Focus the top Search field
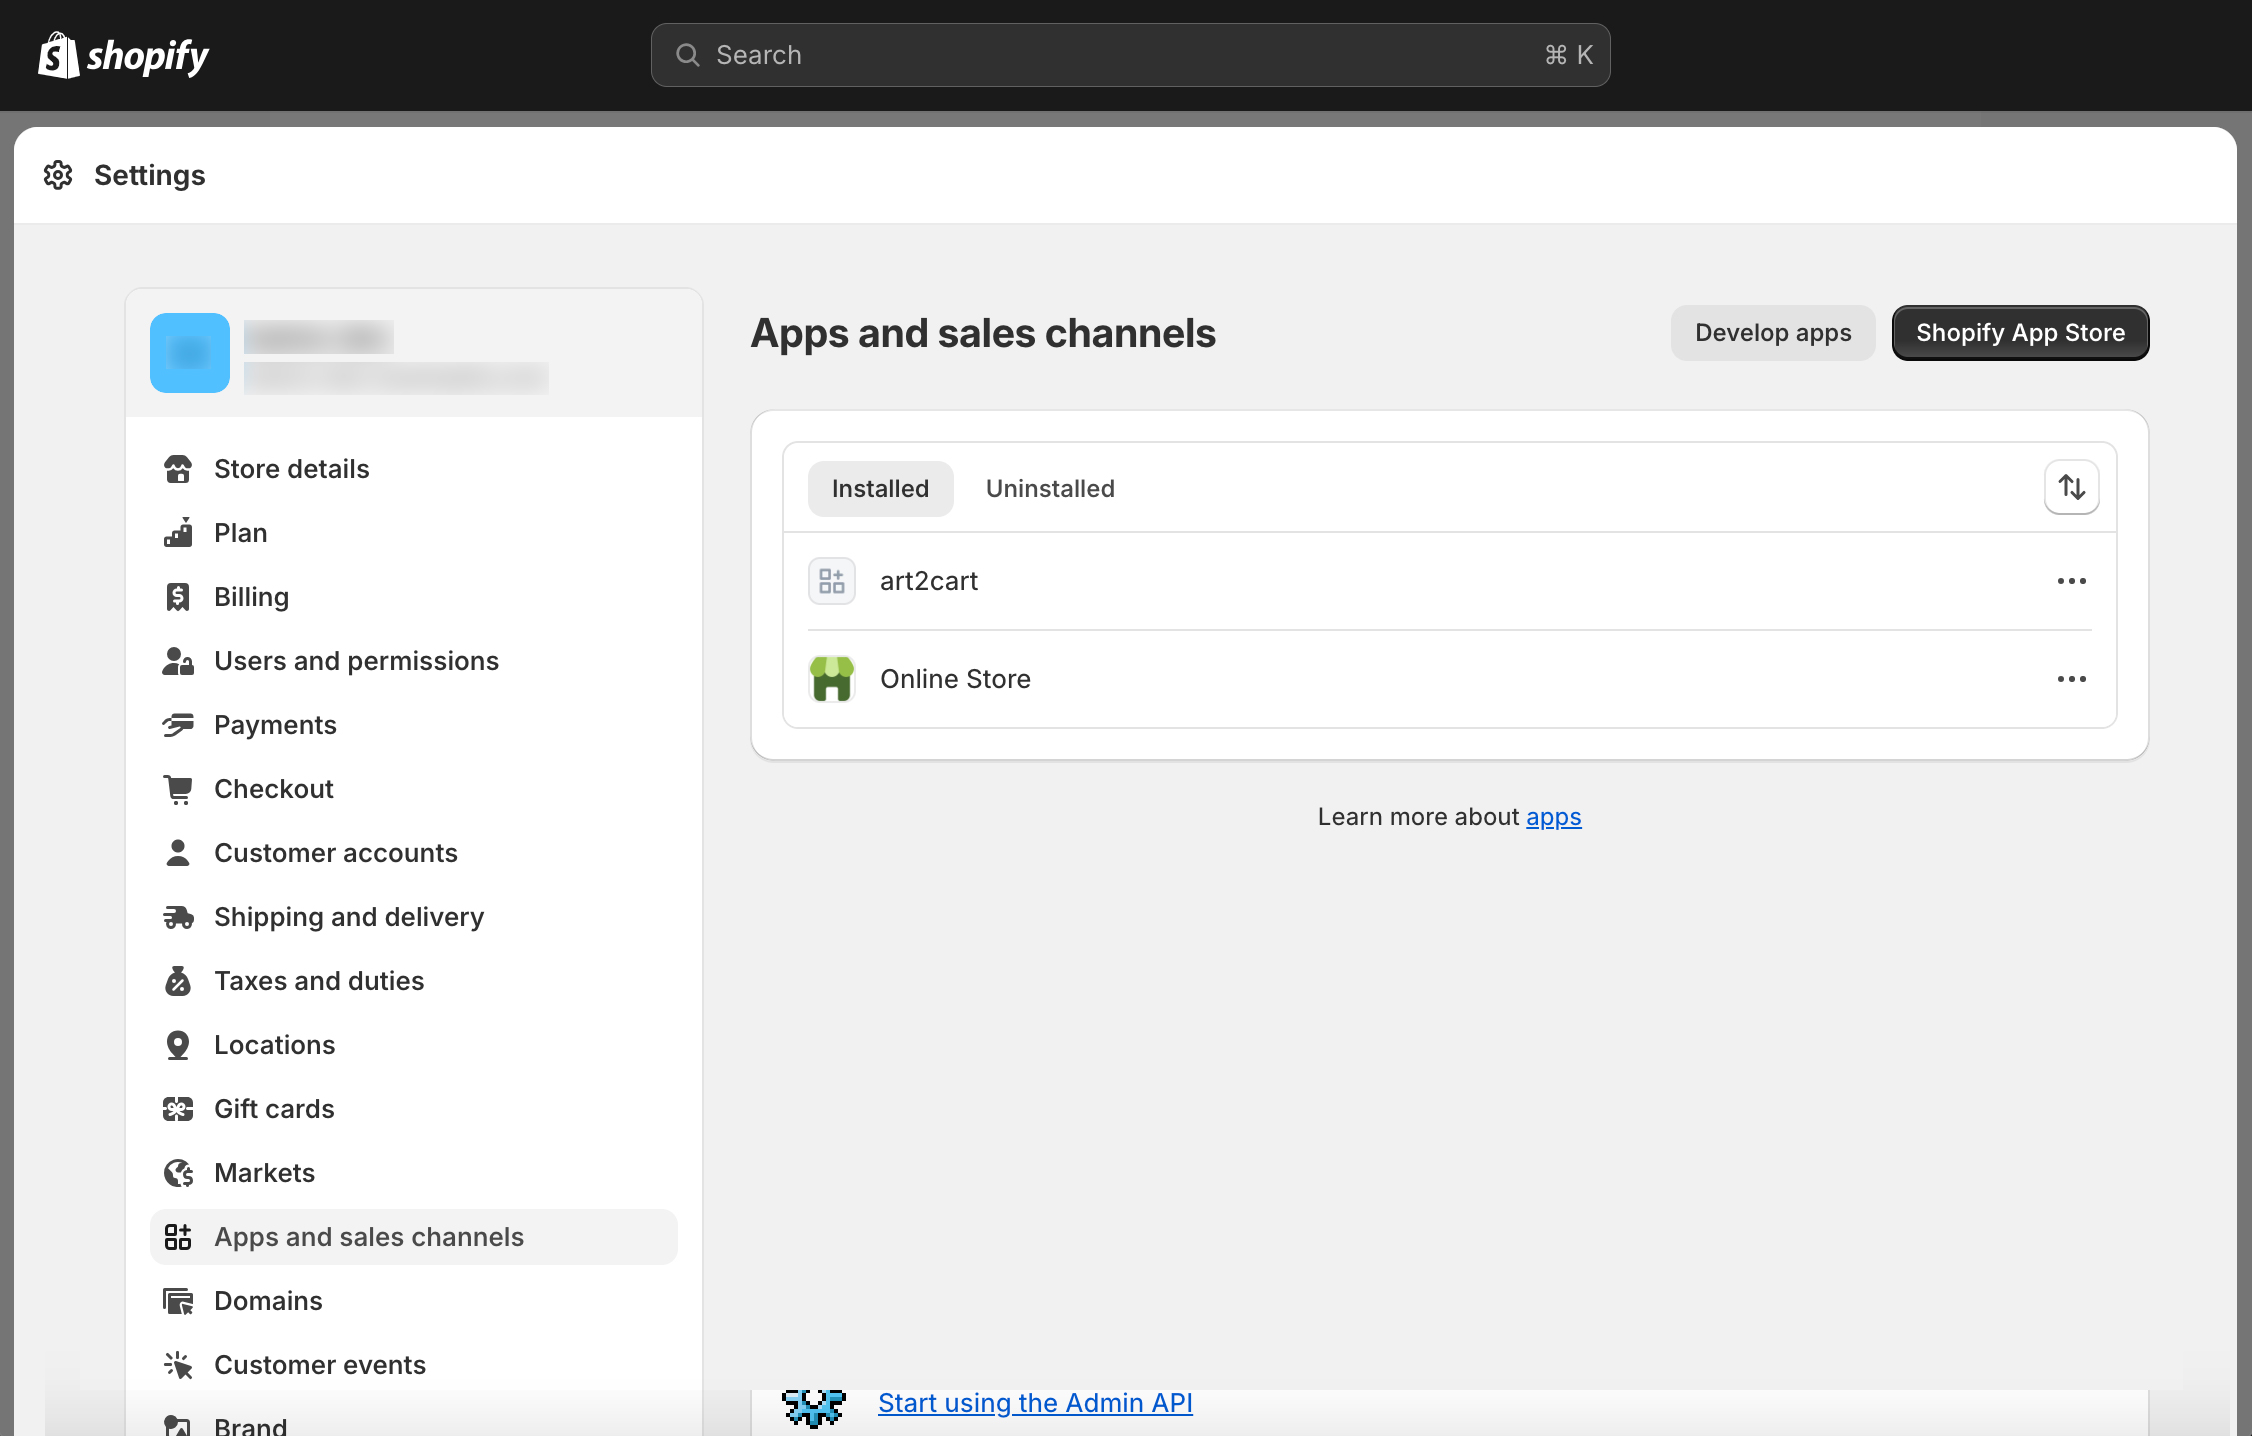Screen dimensions: 2252x1436 pyautogui.click(x=1129, y=55)
